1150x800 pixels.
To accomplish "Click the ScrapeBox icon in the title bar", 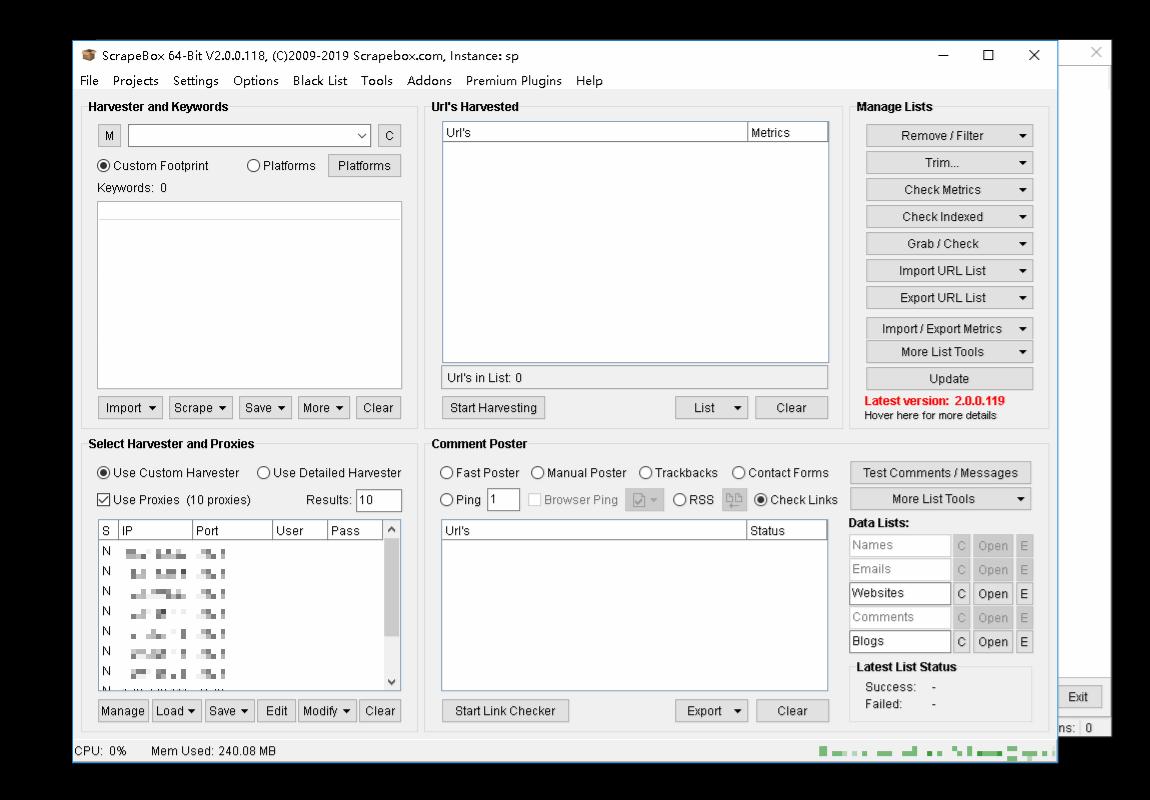I will coord(89,56).
